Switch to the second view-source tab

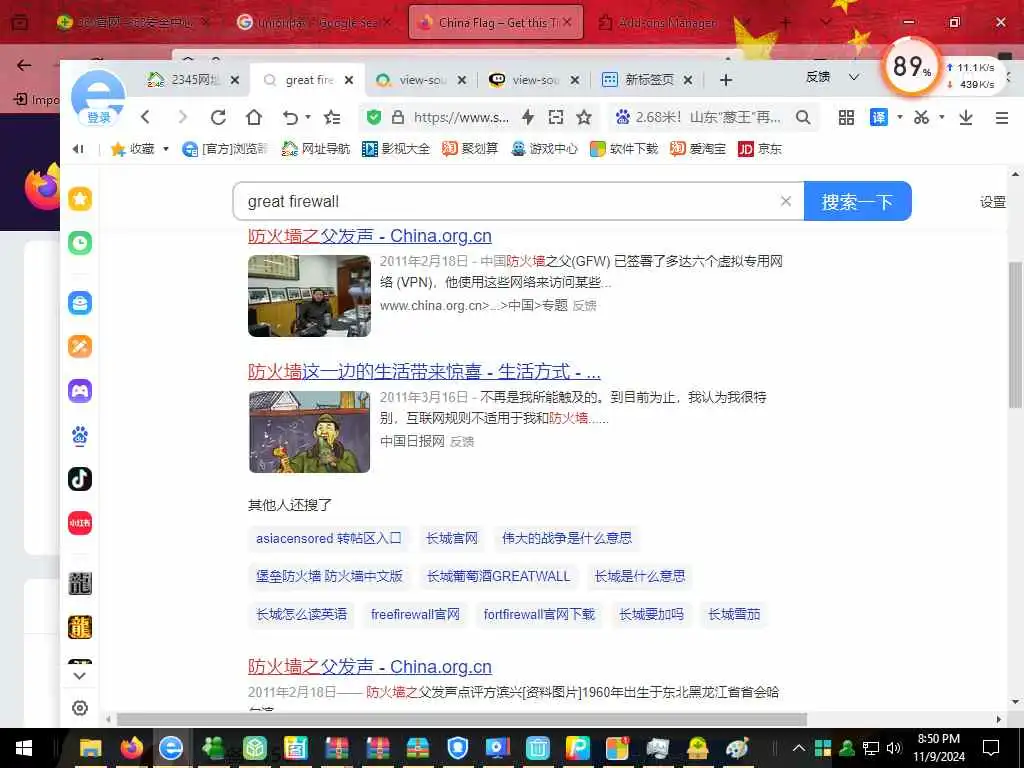(534, 80)
